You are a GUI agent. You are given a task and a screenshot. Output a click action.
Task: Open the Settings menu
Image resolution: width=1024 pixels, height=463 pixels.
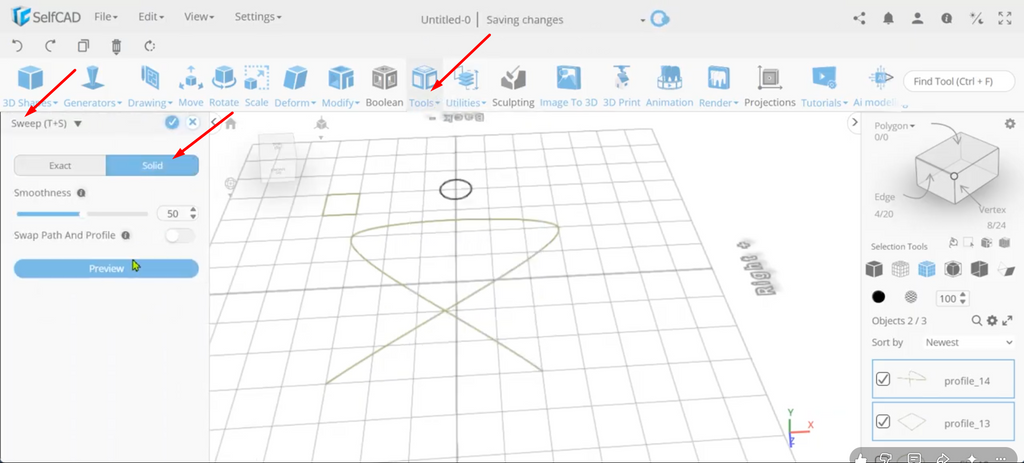pos(258,17)
